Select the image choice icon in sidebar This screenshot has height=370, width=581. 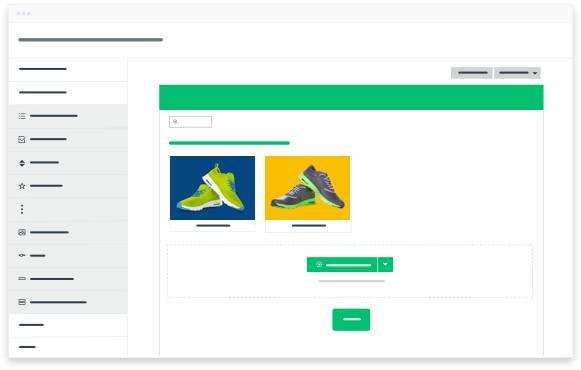coord(22,232)
